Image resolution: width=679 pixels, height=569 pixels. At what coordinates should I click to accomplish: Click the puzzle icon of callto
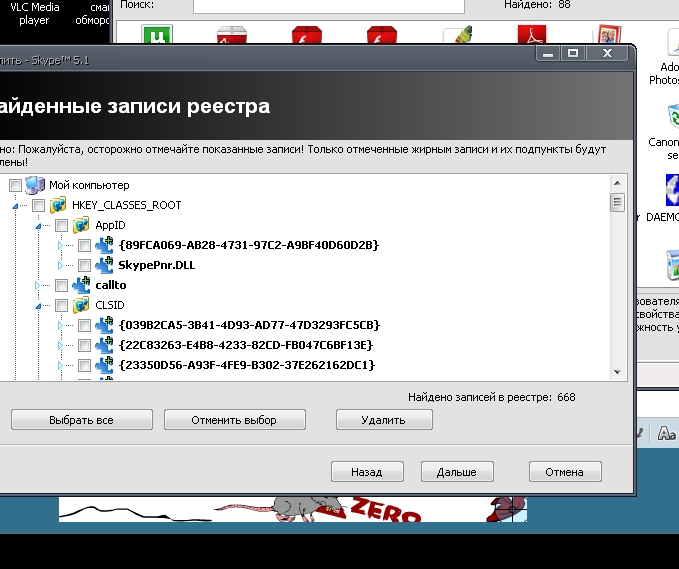coord(81,285)
